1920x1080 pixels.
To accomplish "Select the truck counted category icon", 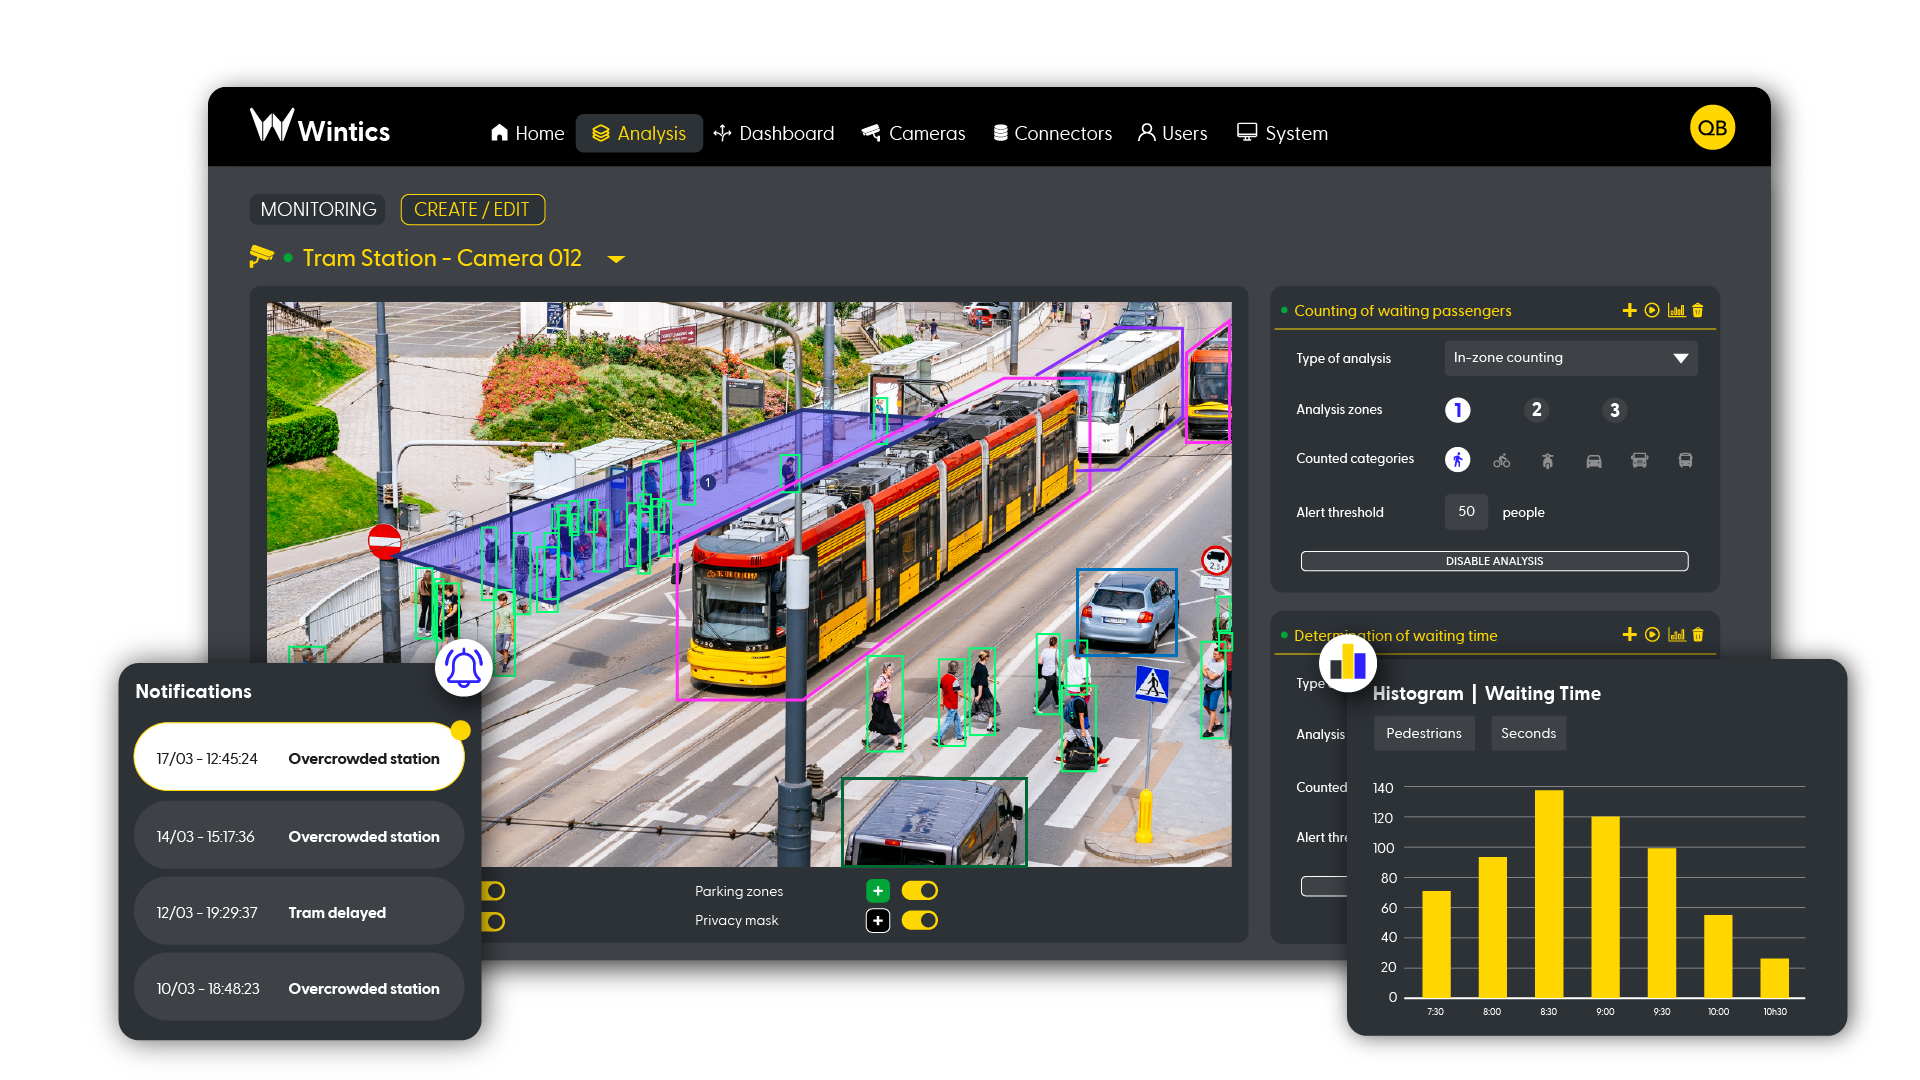I will click(x=1639, y=461).
